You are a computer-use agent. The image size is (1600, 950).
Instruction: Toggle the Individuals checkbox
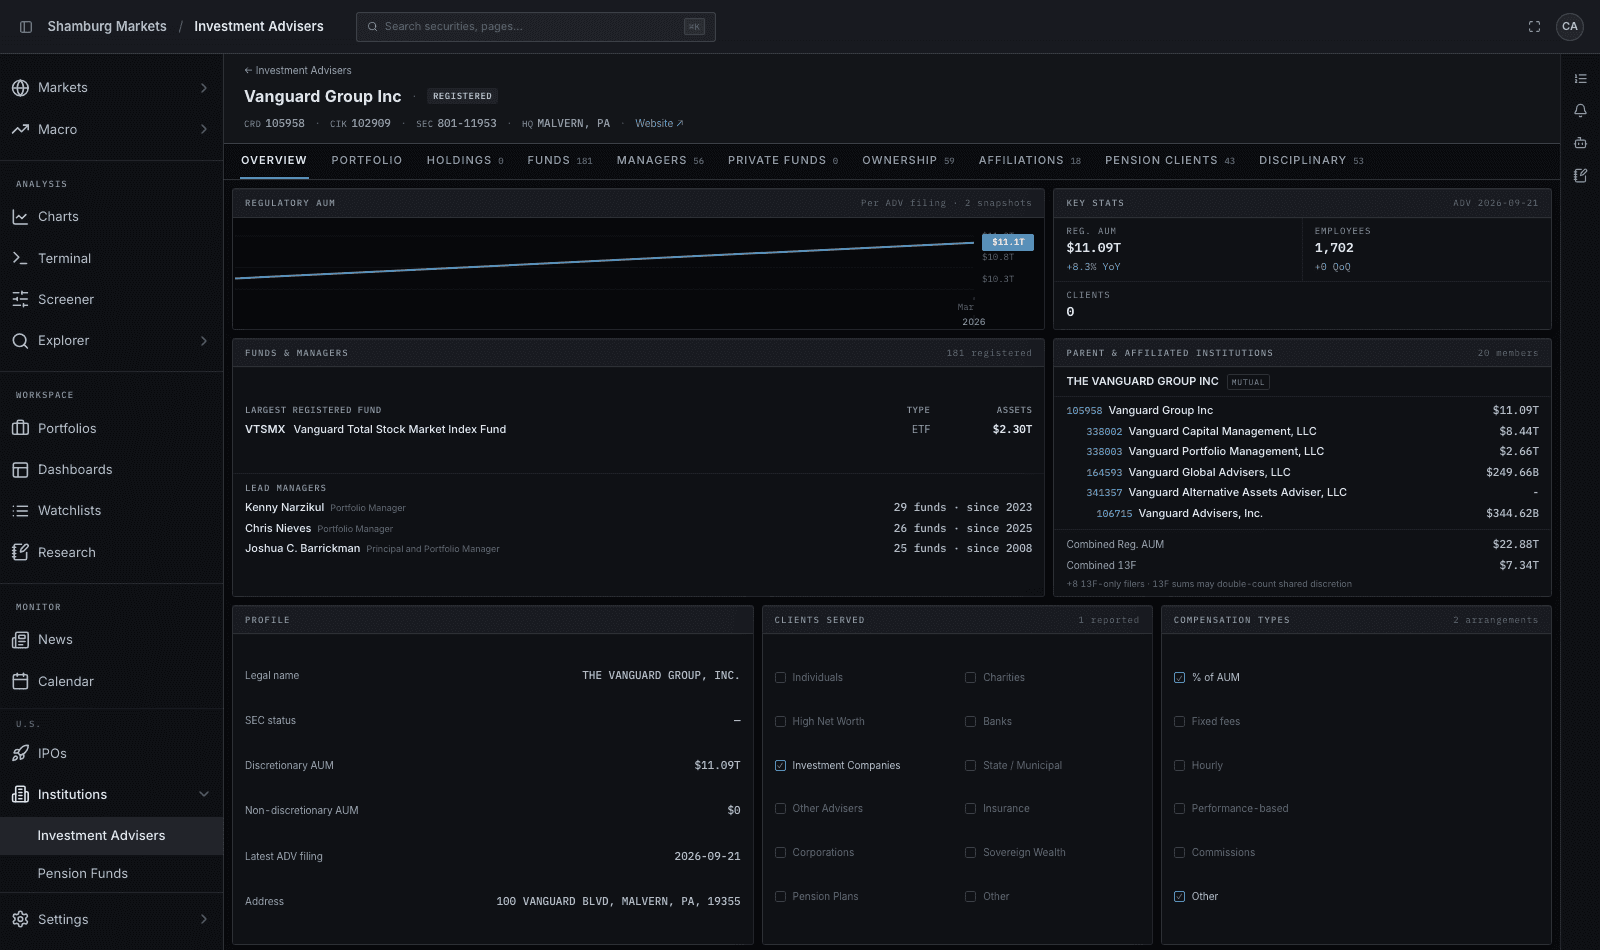[780, 678]
